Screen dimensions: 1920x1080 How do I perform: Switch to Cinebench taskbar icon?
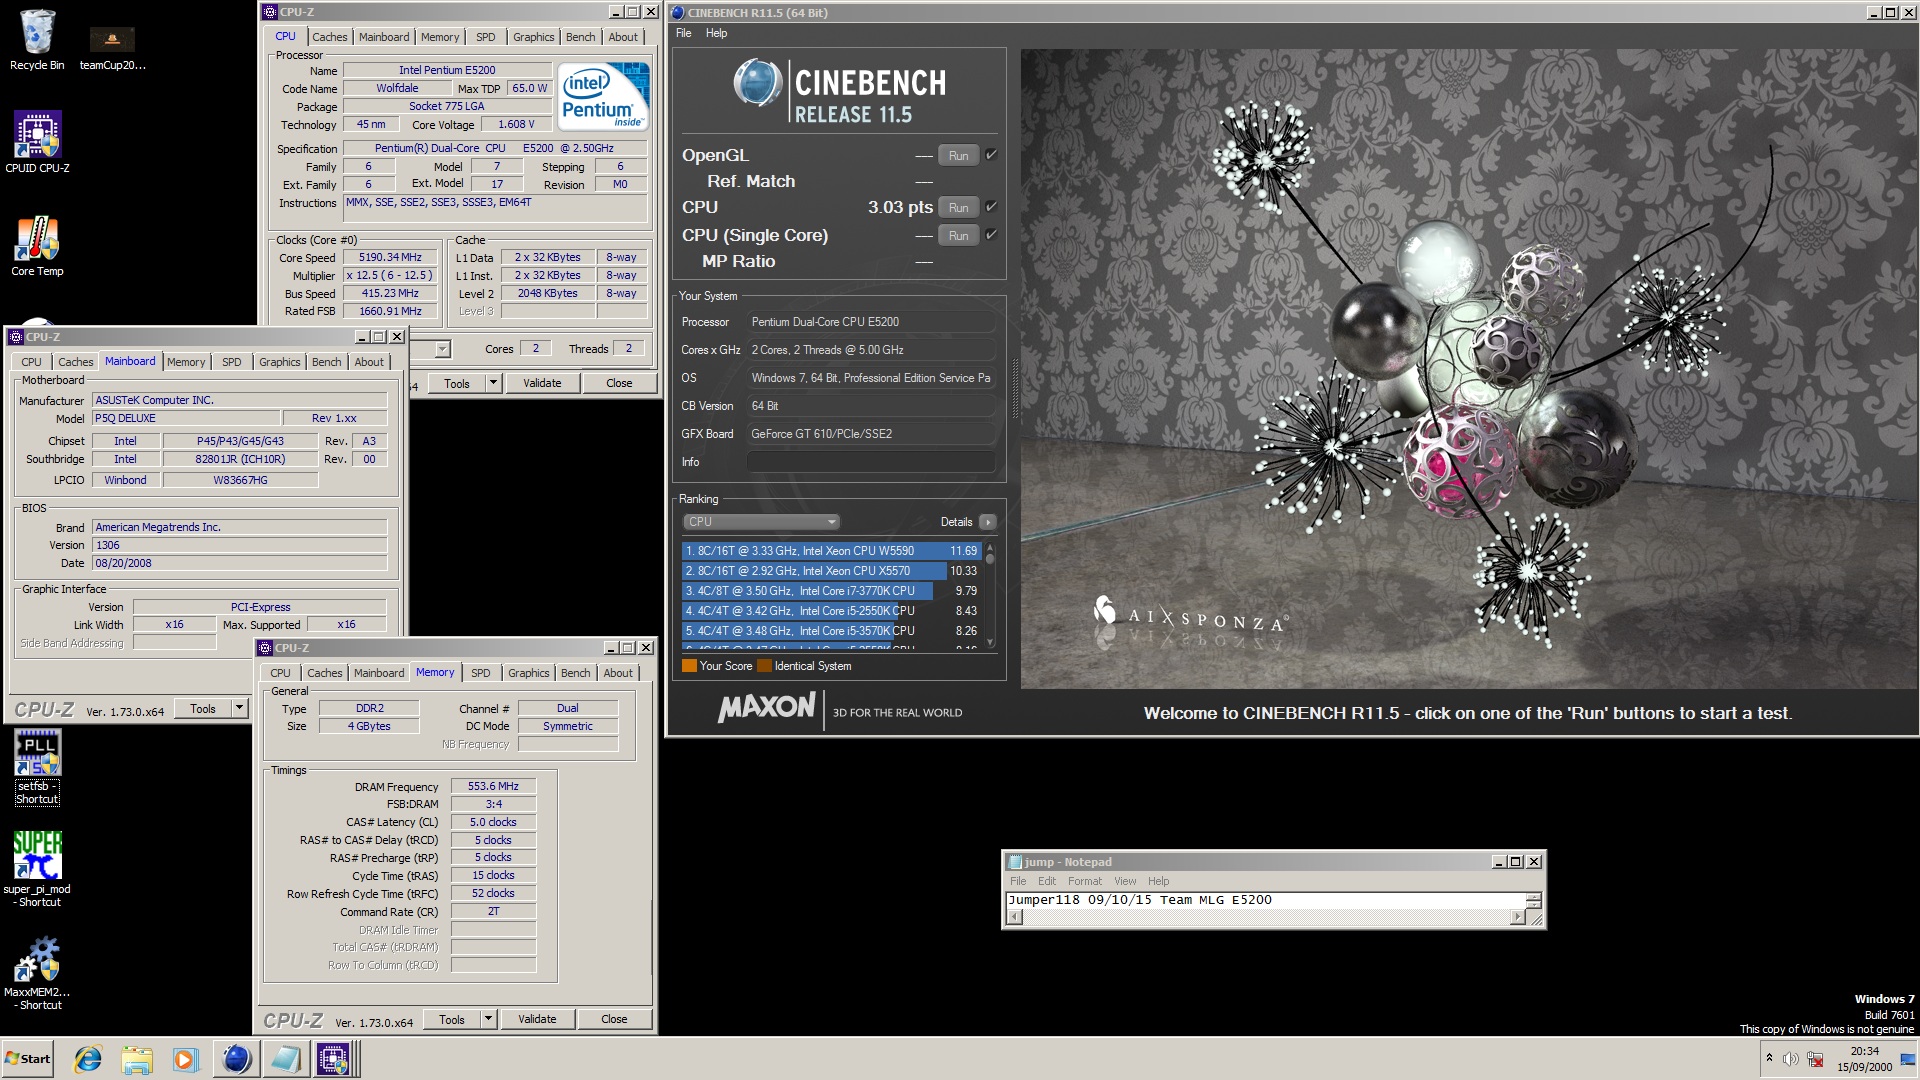click(x=236, y=1059)
